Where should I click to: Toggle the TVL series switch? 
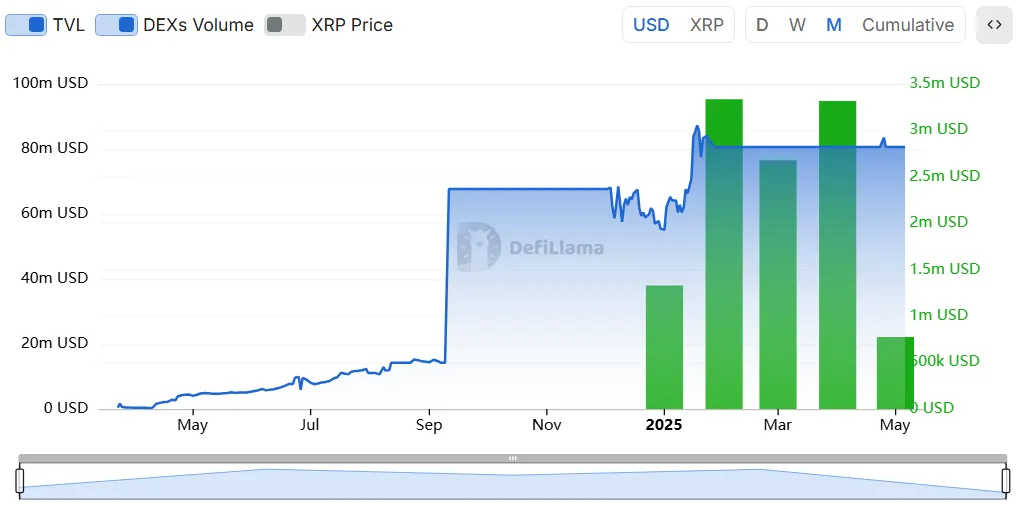point(26,25)
